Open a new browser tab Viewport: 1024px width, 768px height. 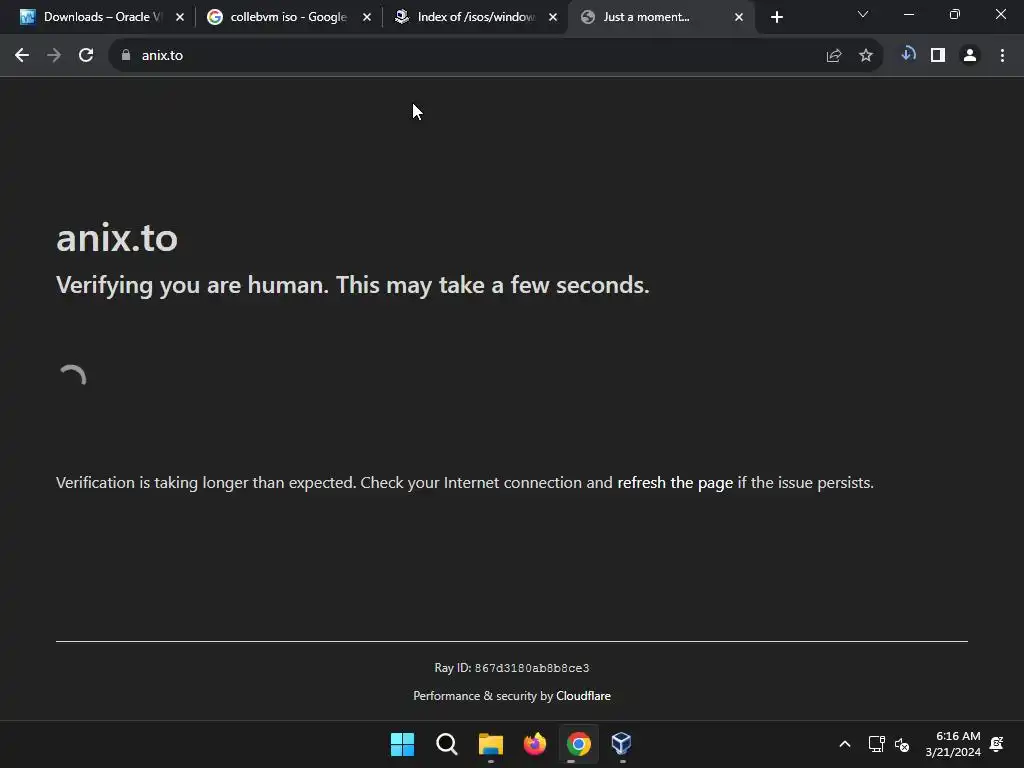tap(776, 18)
